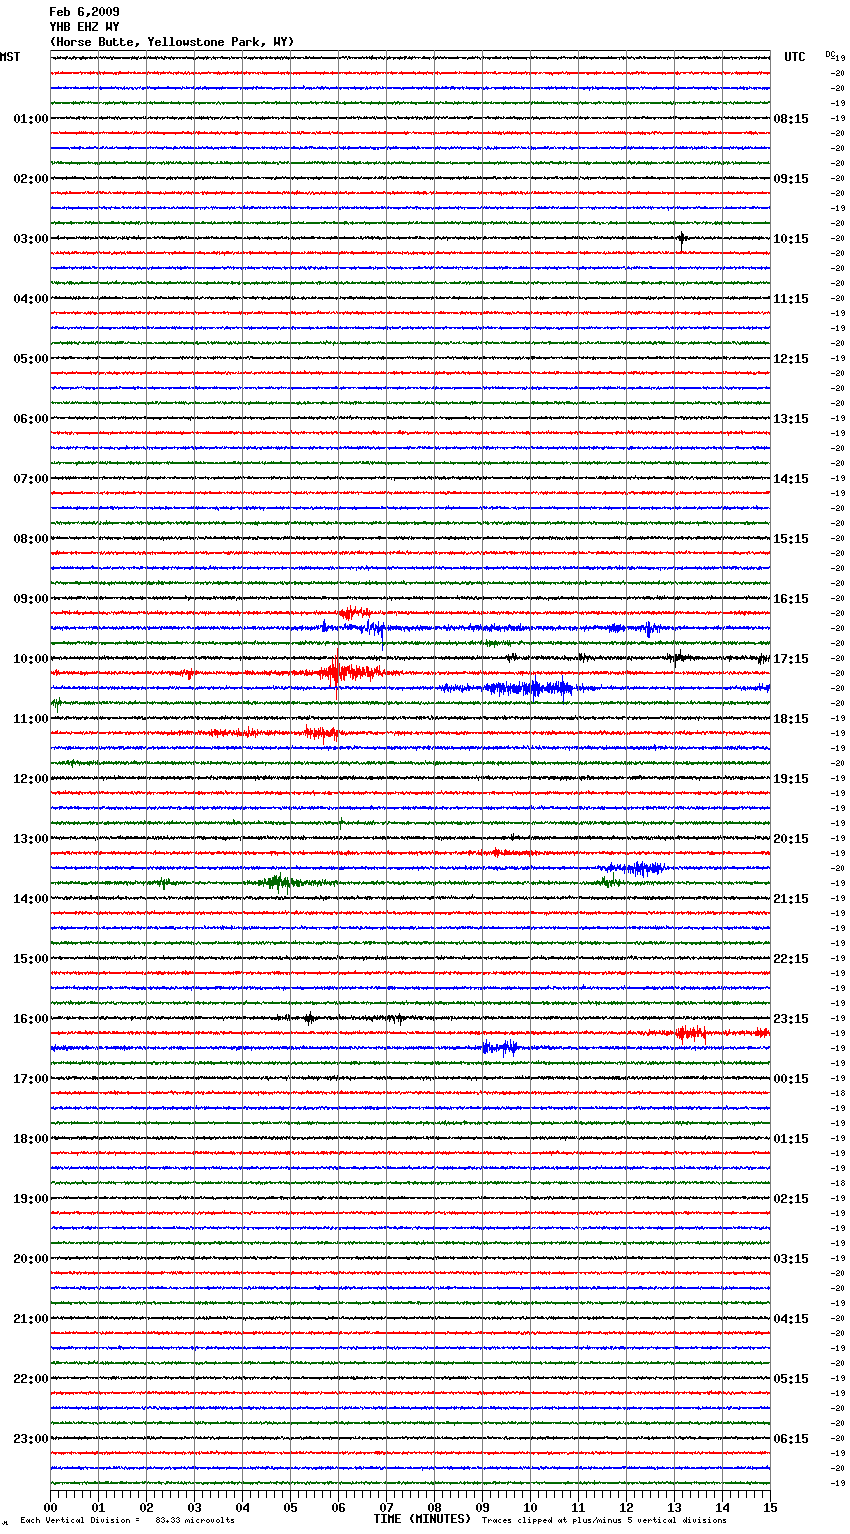Select the 08:15 UTC time label
850x1534 pixels.
coord(791,119)
